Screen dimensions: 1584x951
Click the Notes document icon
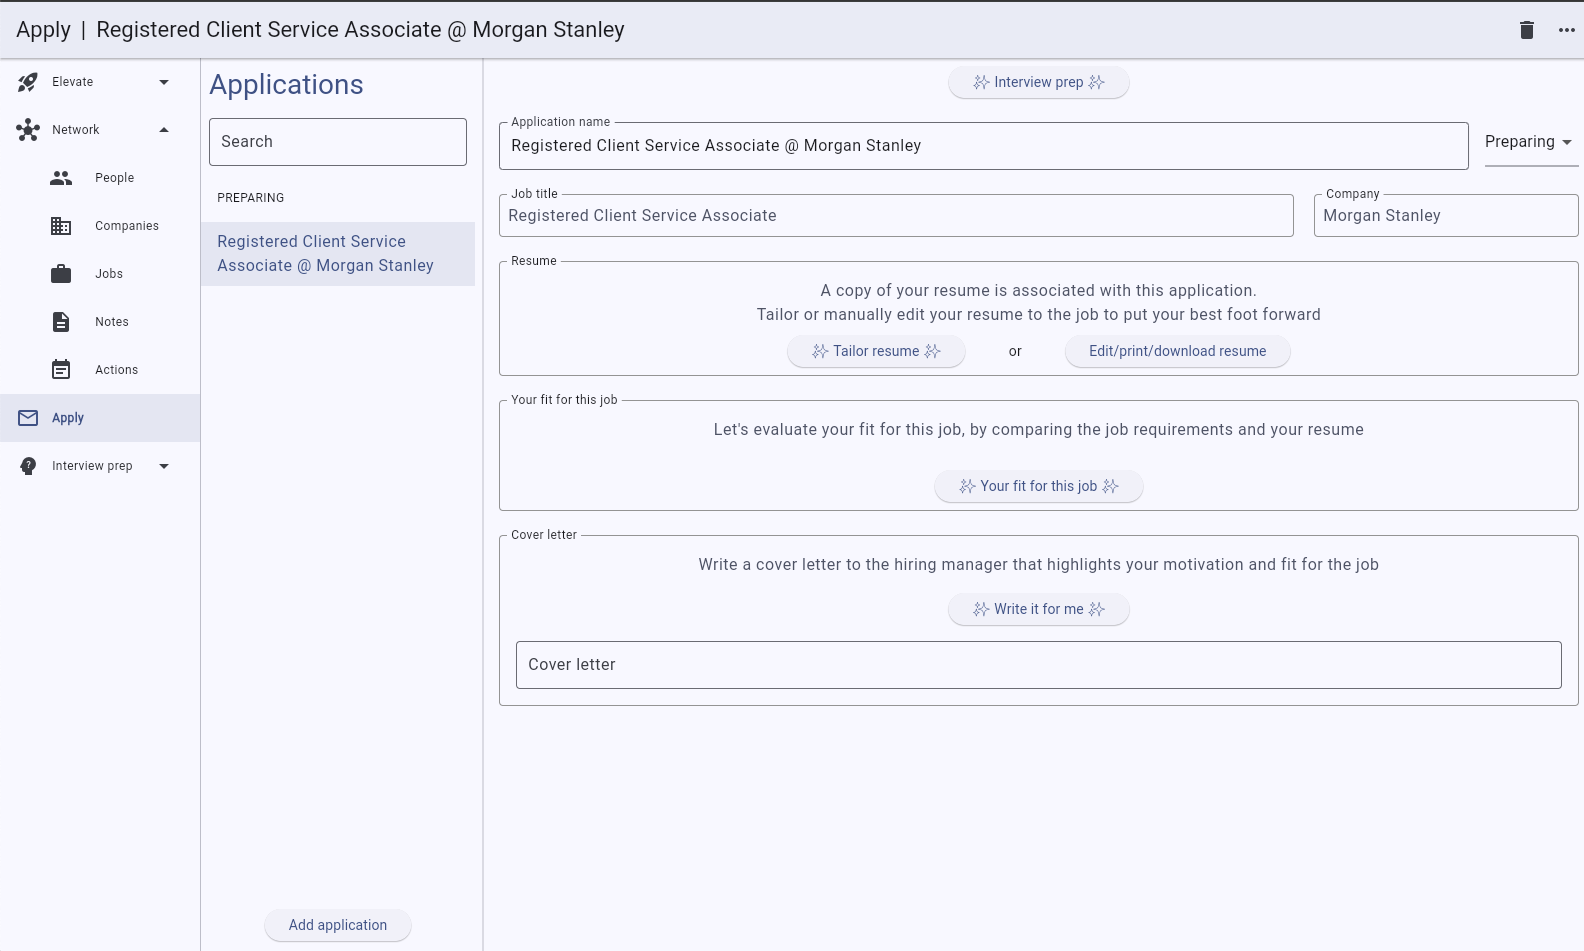pyautogui.click(x=61, y=322)
